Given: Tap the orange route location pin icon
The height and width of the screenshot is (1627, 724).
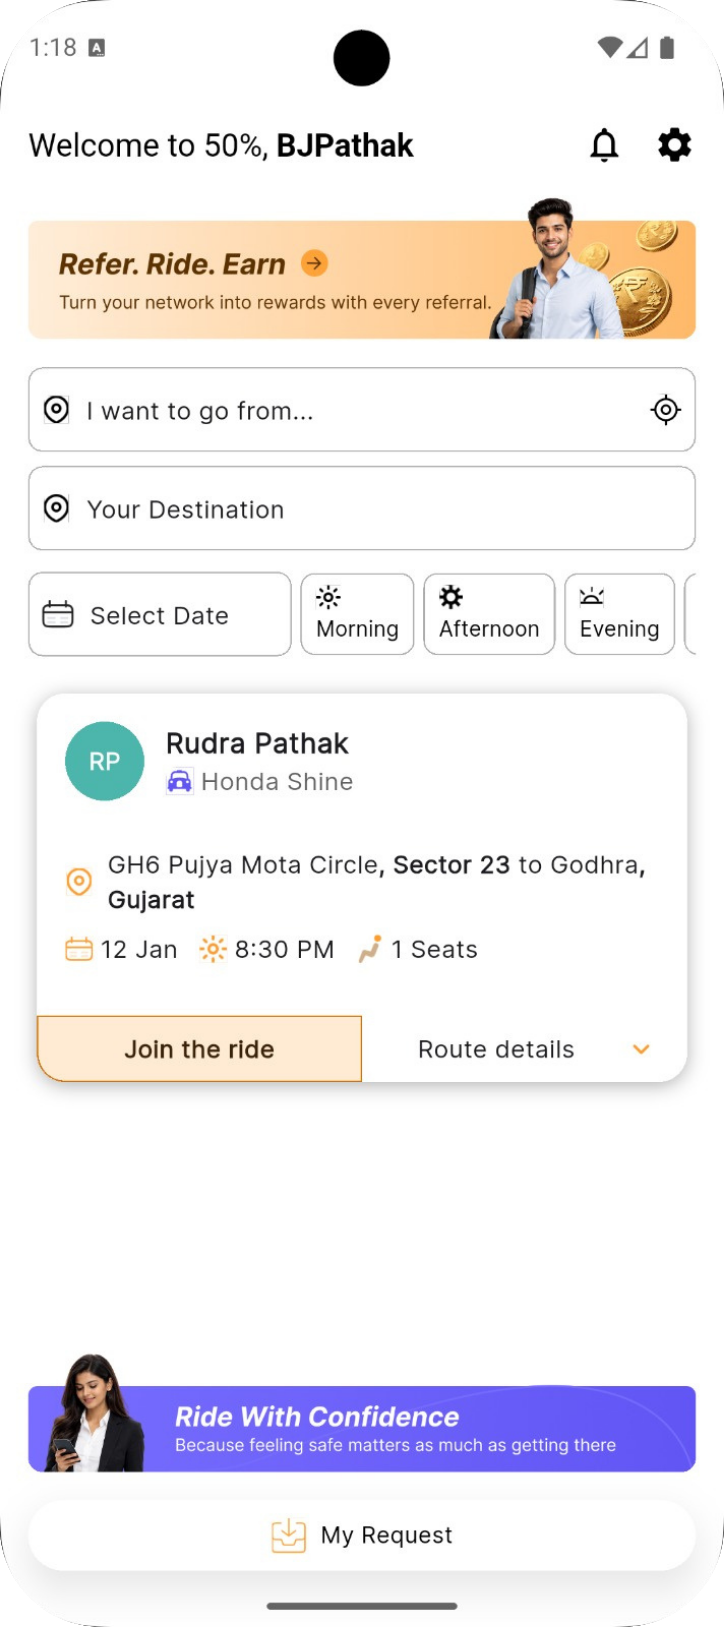Looking at the screenshot, I should coord(79,882).
